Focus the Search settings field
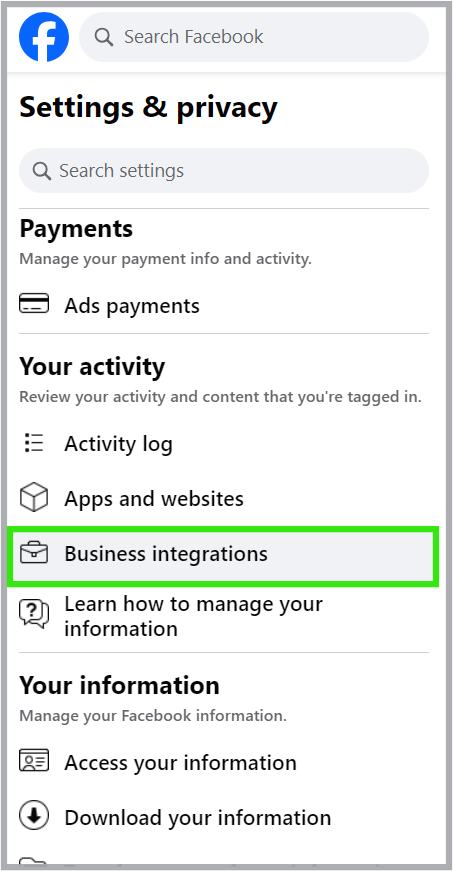The image size is (453, 871). (x=224, y=171)
